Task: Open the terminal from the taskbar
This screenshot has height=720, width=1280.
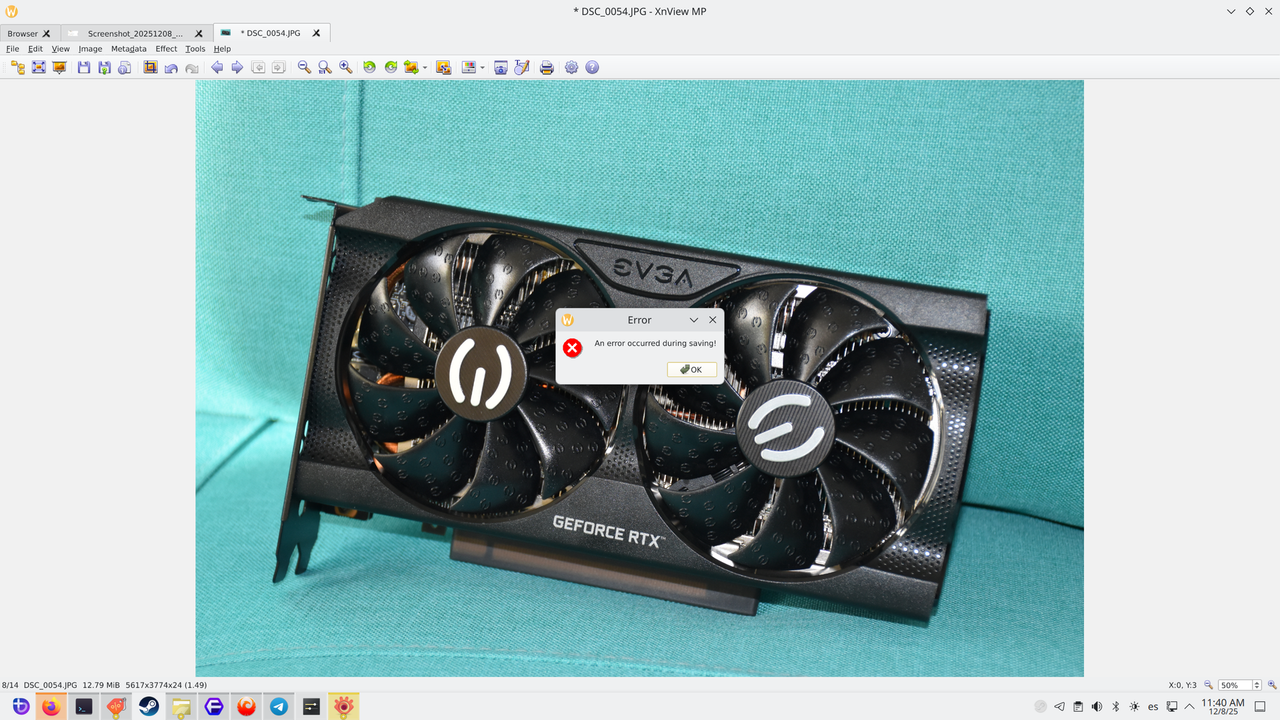Action: click(84, 706)
